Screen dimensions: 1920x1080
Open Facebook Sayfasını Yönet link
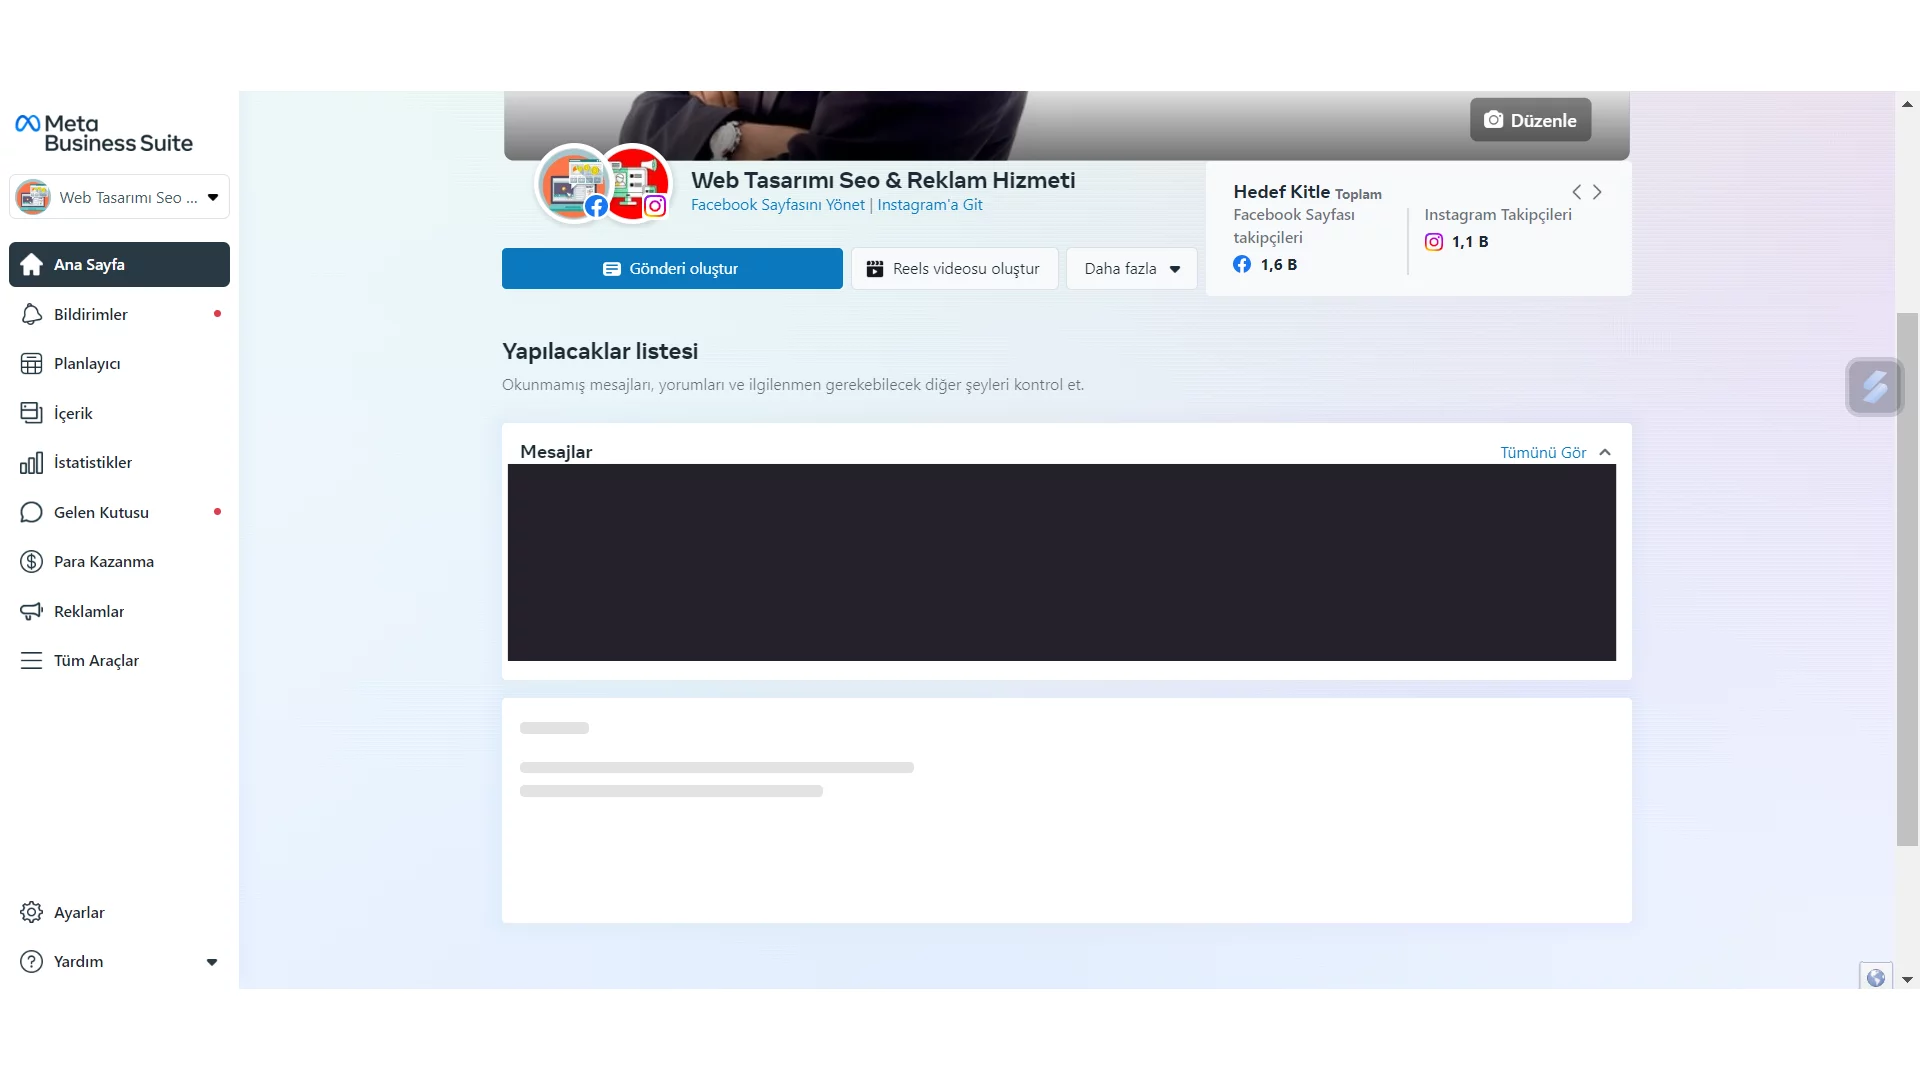point(777,205)
